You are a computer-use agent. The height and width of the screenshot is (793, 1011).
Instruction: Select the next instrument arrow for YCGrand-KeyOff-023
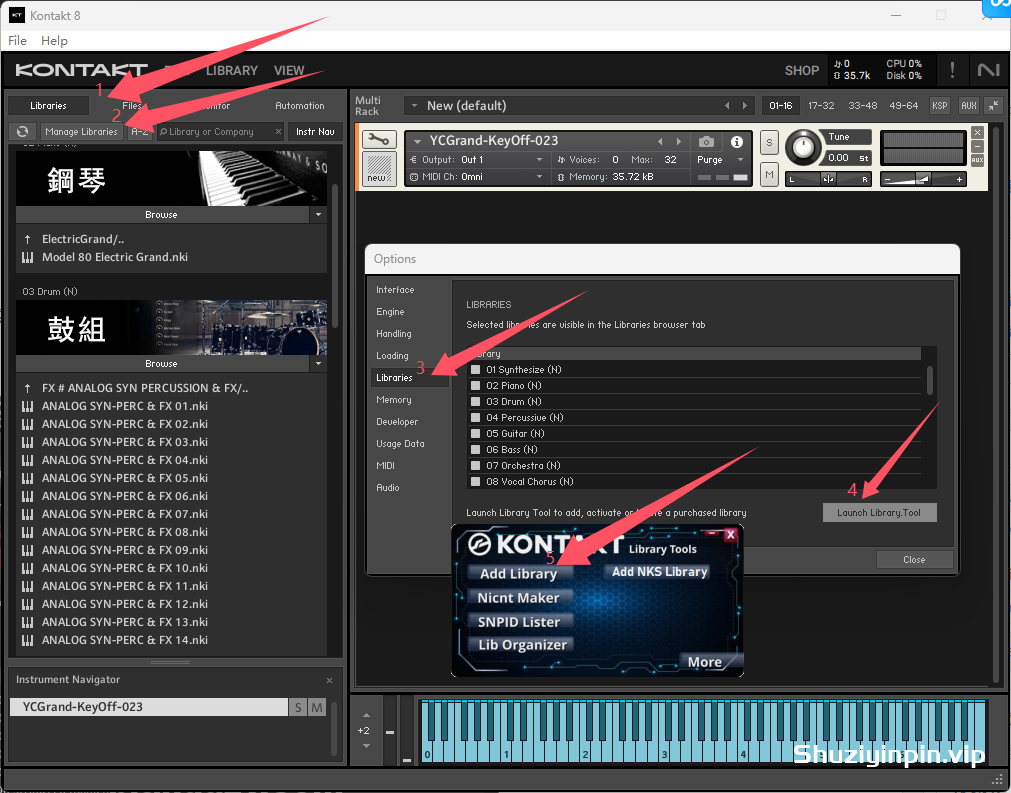pyautogui.click(x=678, y=141)
